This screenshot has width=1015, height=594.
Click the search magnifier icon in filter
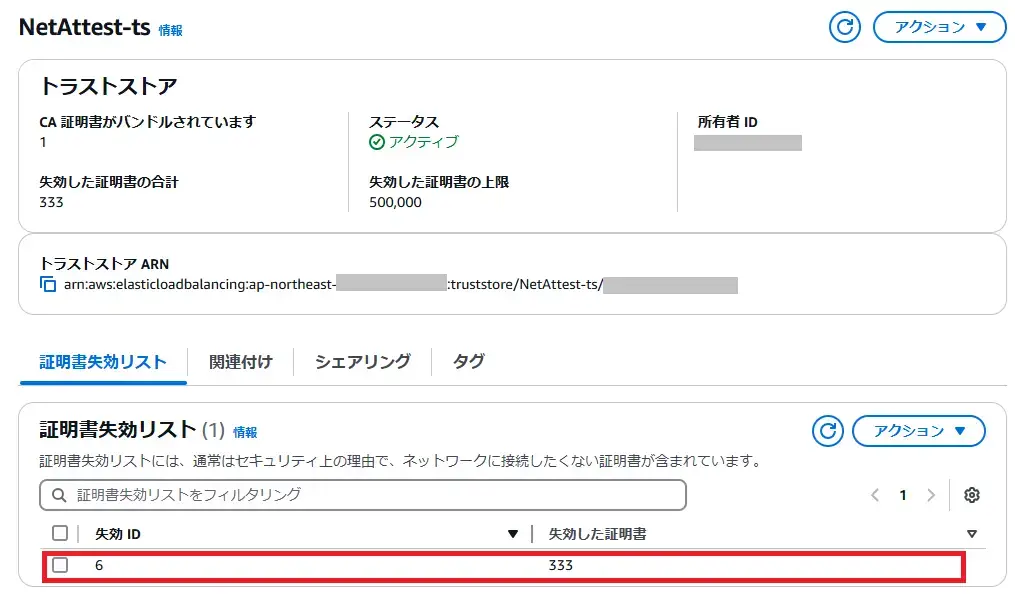(59, 495)
